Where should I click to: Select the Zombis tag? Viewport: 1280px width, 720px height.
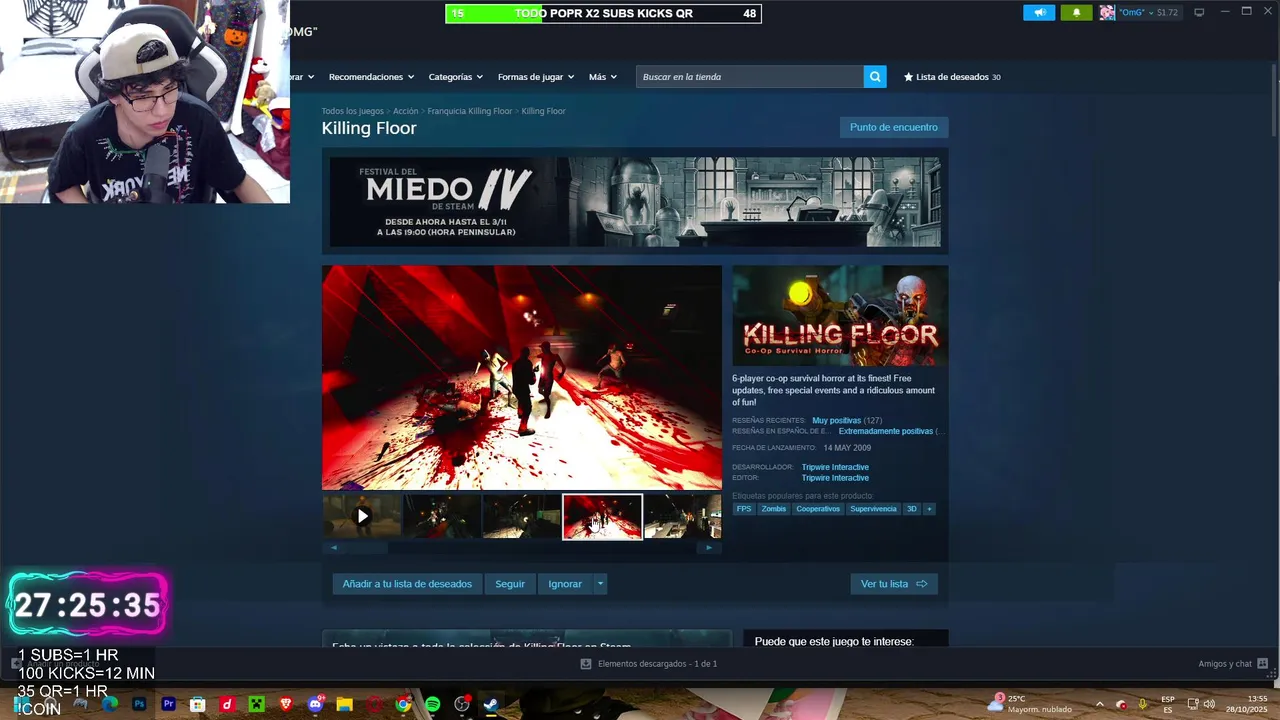pos(774,509)
